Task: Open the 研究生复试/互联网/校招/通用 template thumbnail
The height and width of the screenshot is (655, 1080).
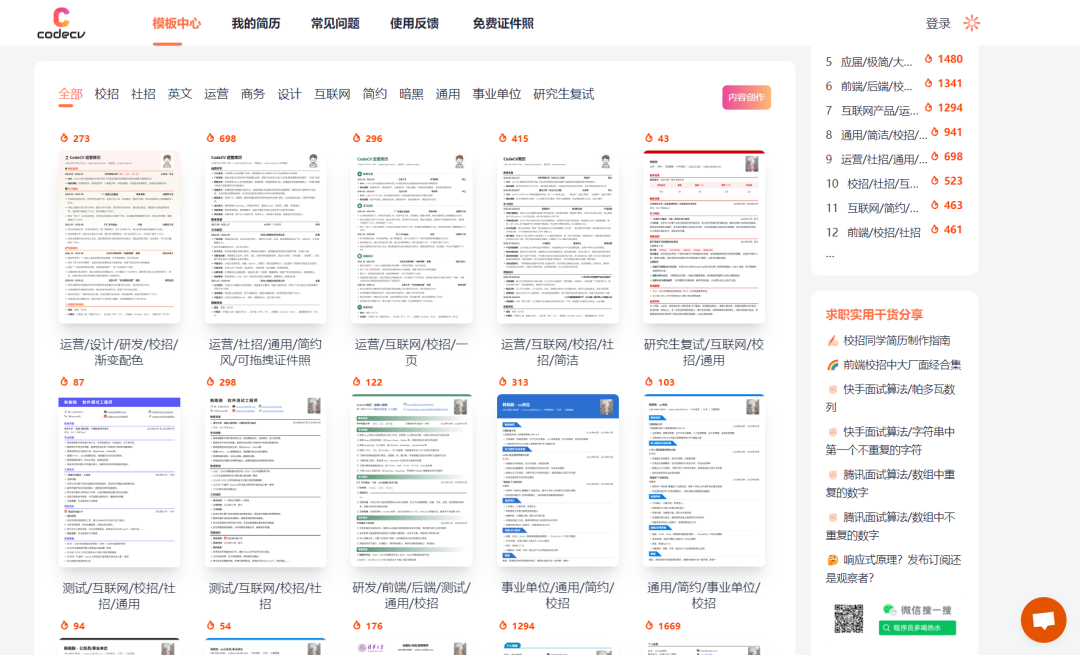Action: pos(704,236)
